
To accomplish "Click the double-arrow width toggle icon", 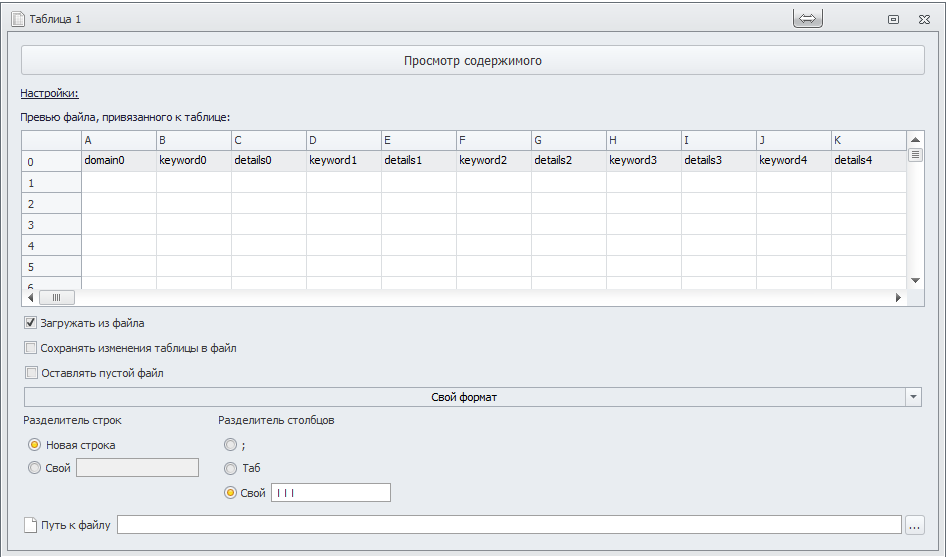I will (x=807, y=19).
